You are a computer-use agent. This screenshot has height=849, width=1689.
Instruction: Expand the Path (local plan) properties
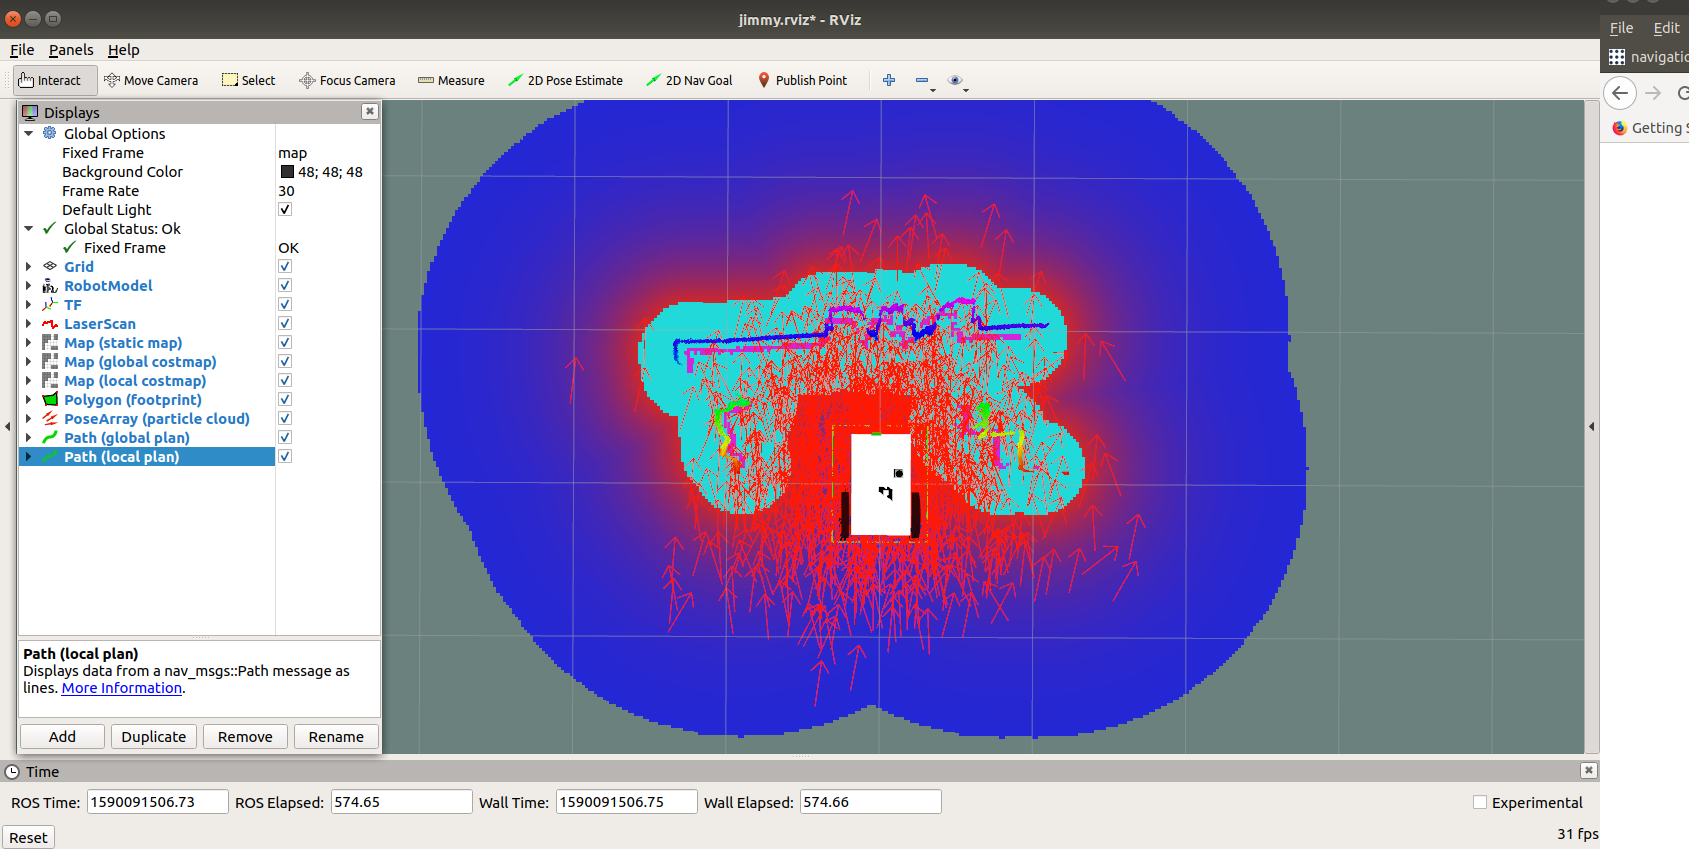29,457
